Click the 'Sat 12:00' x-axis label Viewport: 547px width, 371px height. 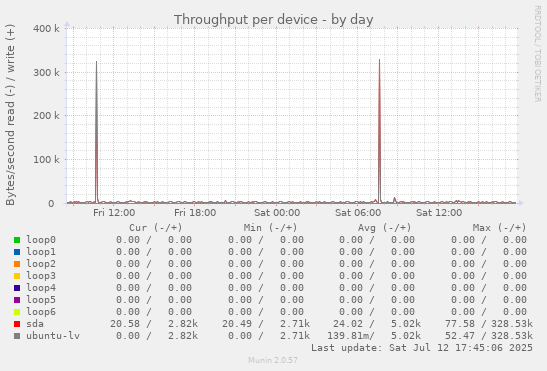439,213
